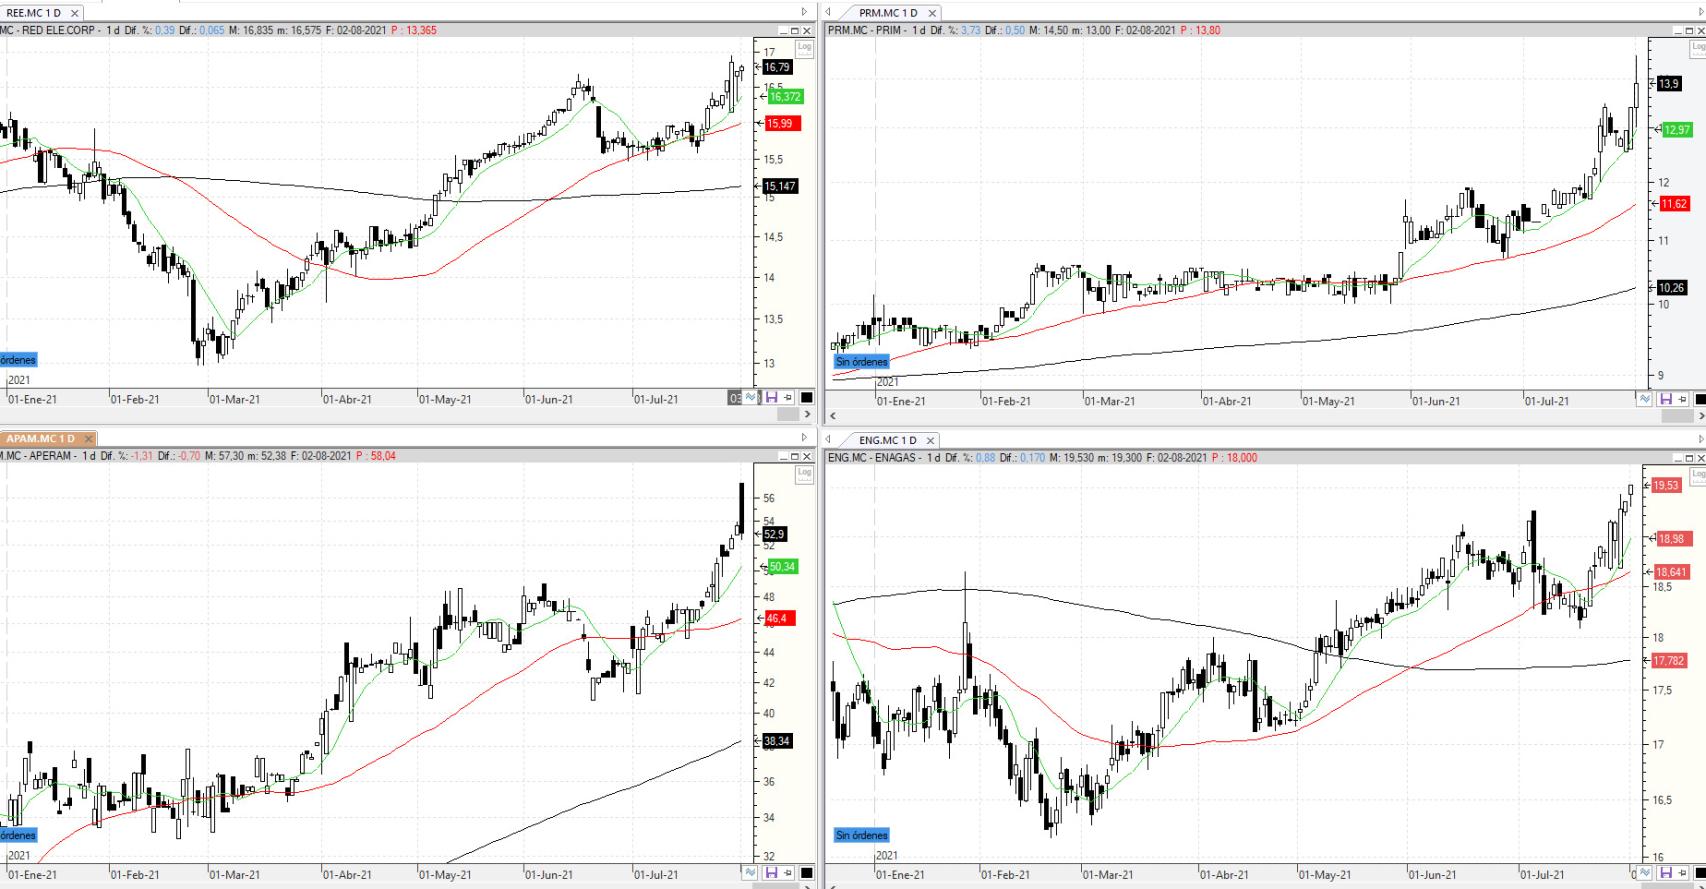Click right tab-scroll arrow above REE.MC chart
This screenshot has width=1706, height=889.
pos(804,12)
